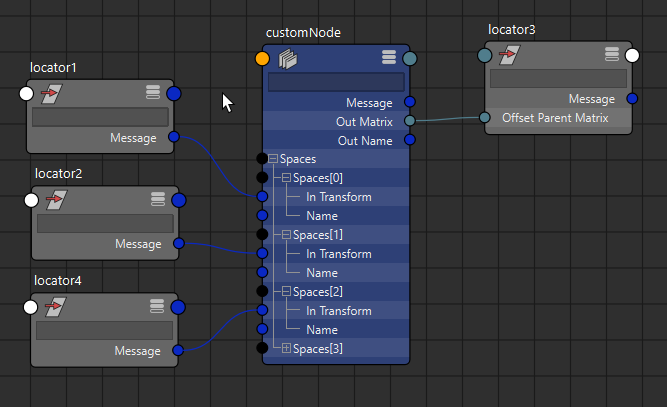
Task: Click the locator3 node type icon
Action: click(509, 55)
